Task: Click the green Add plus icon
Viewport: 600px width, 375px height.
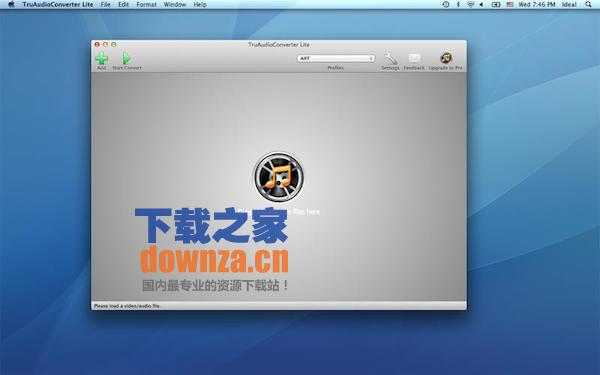Action: point(101,59)
